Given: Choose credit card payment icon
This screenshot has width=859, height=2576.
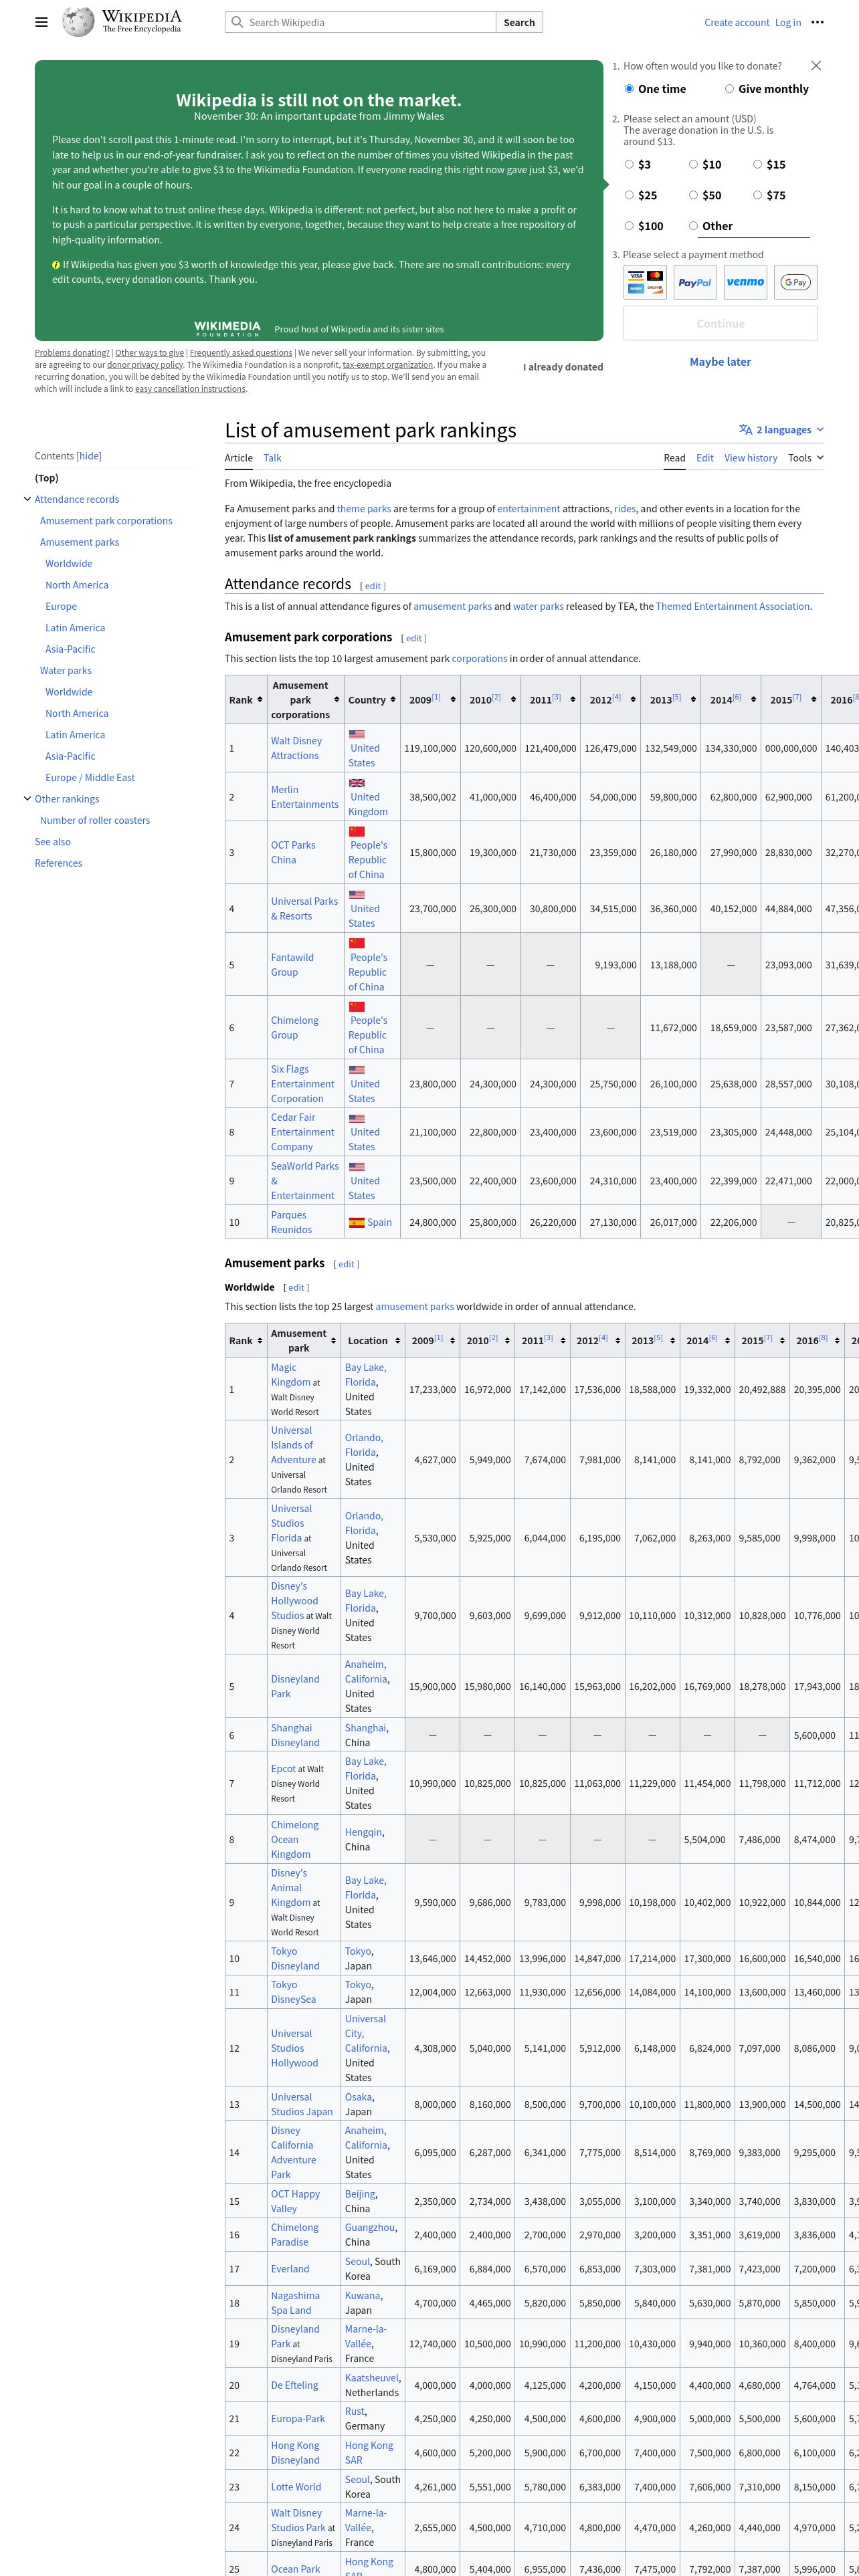Looking at the screenshot, I should click(646, 282).
